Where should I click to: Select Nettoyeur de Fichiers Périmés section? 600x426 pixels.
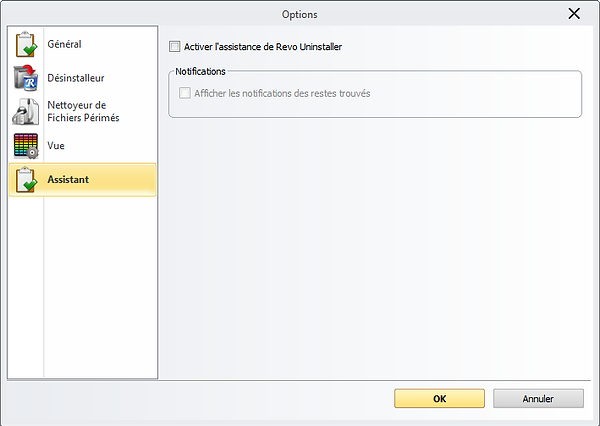point(83,111)
